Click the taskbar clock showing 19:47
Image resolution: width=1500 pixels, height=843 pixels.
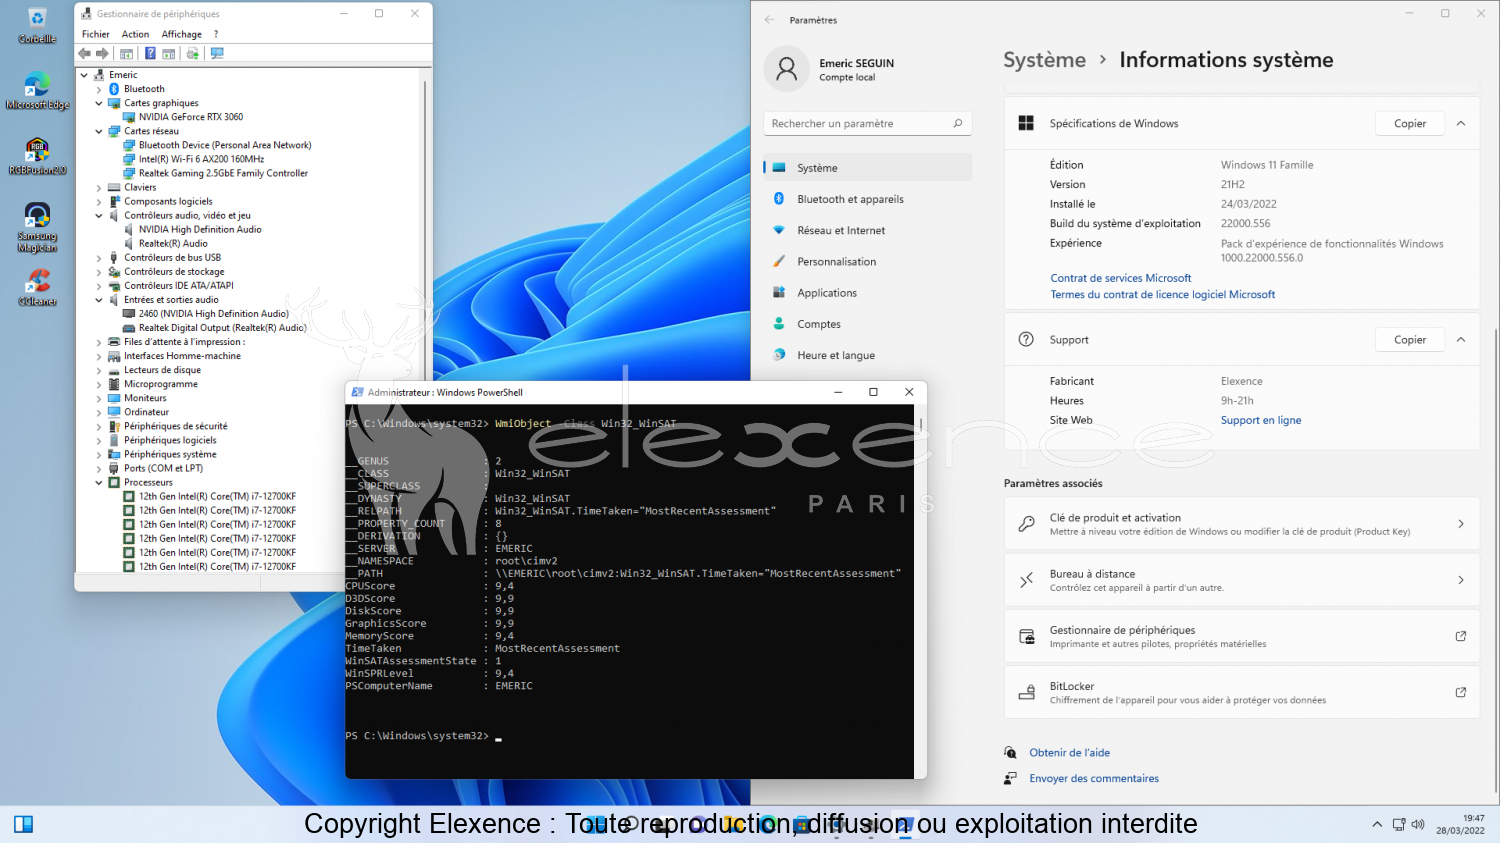(1461, 824)
